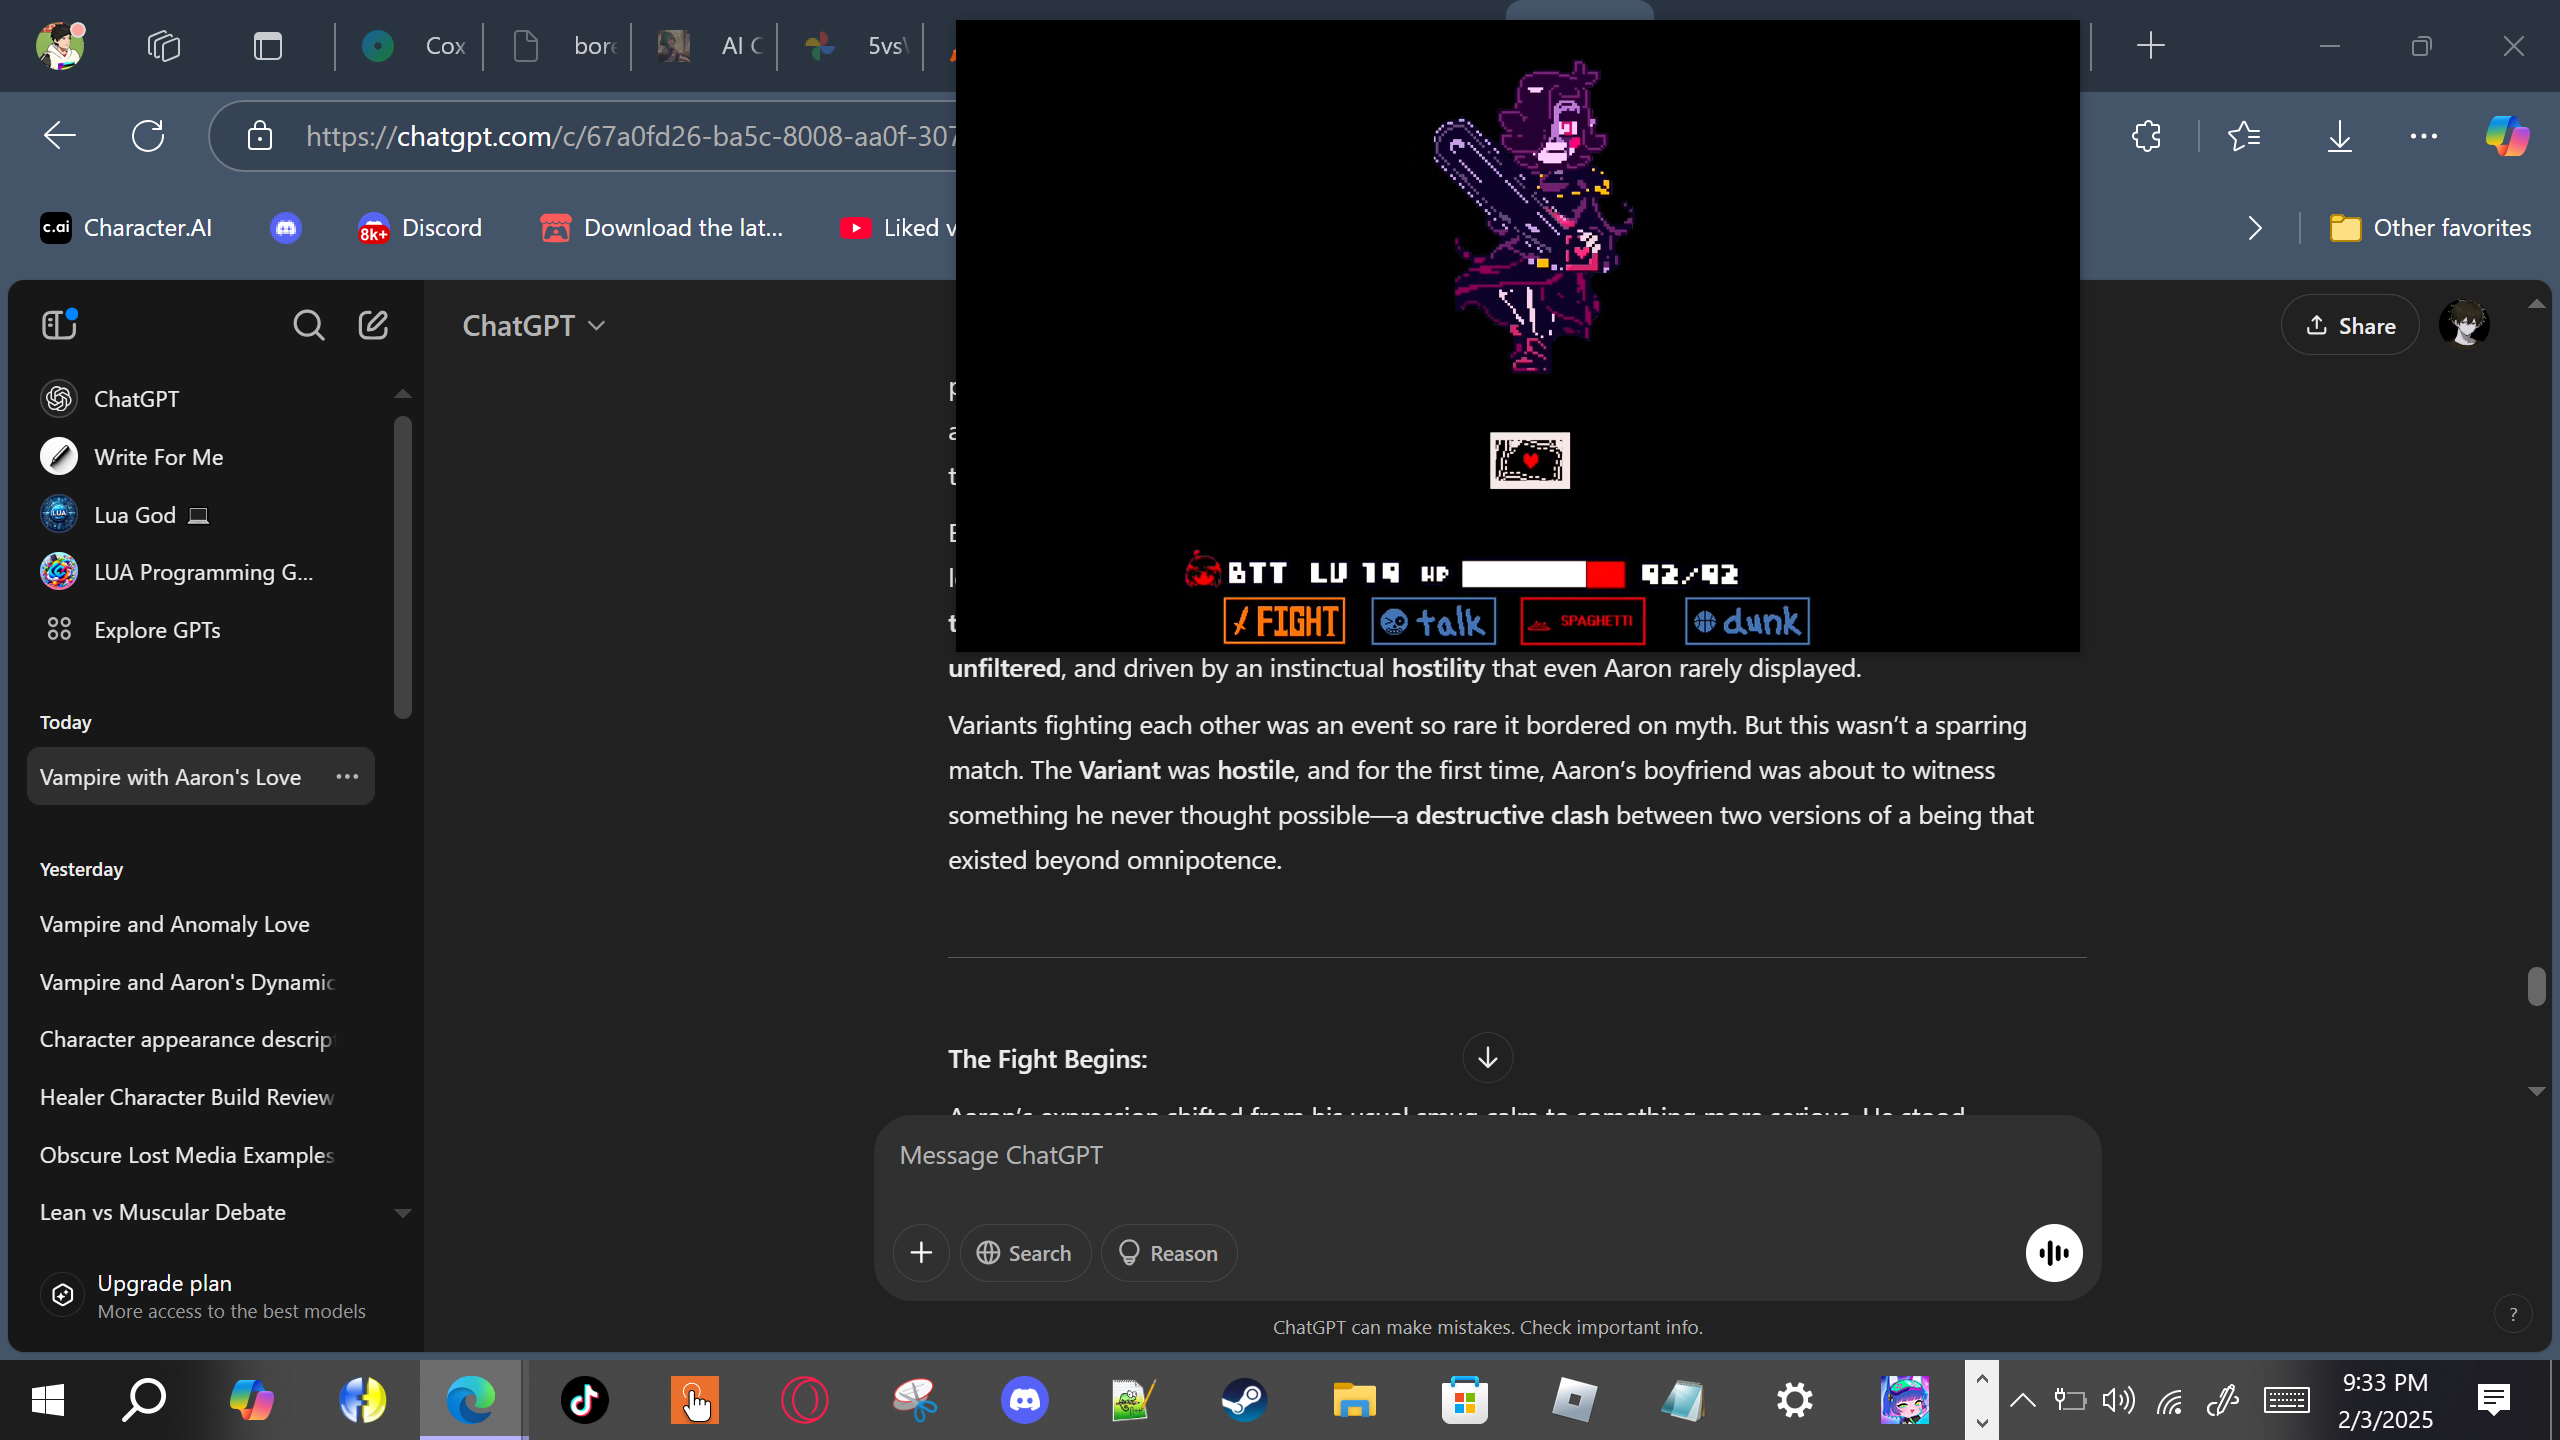This screenshot has width=2560, height=1440.
Task: Open a new browser tab
Action: point(2150,46)
